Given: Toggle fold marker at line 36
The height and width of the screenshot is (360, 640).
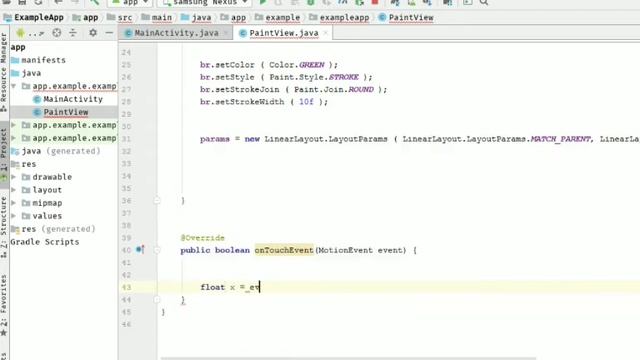Looking at the screenshot, I should (x=157, y=200).
